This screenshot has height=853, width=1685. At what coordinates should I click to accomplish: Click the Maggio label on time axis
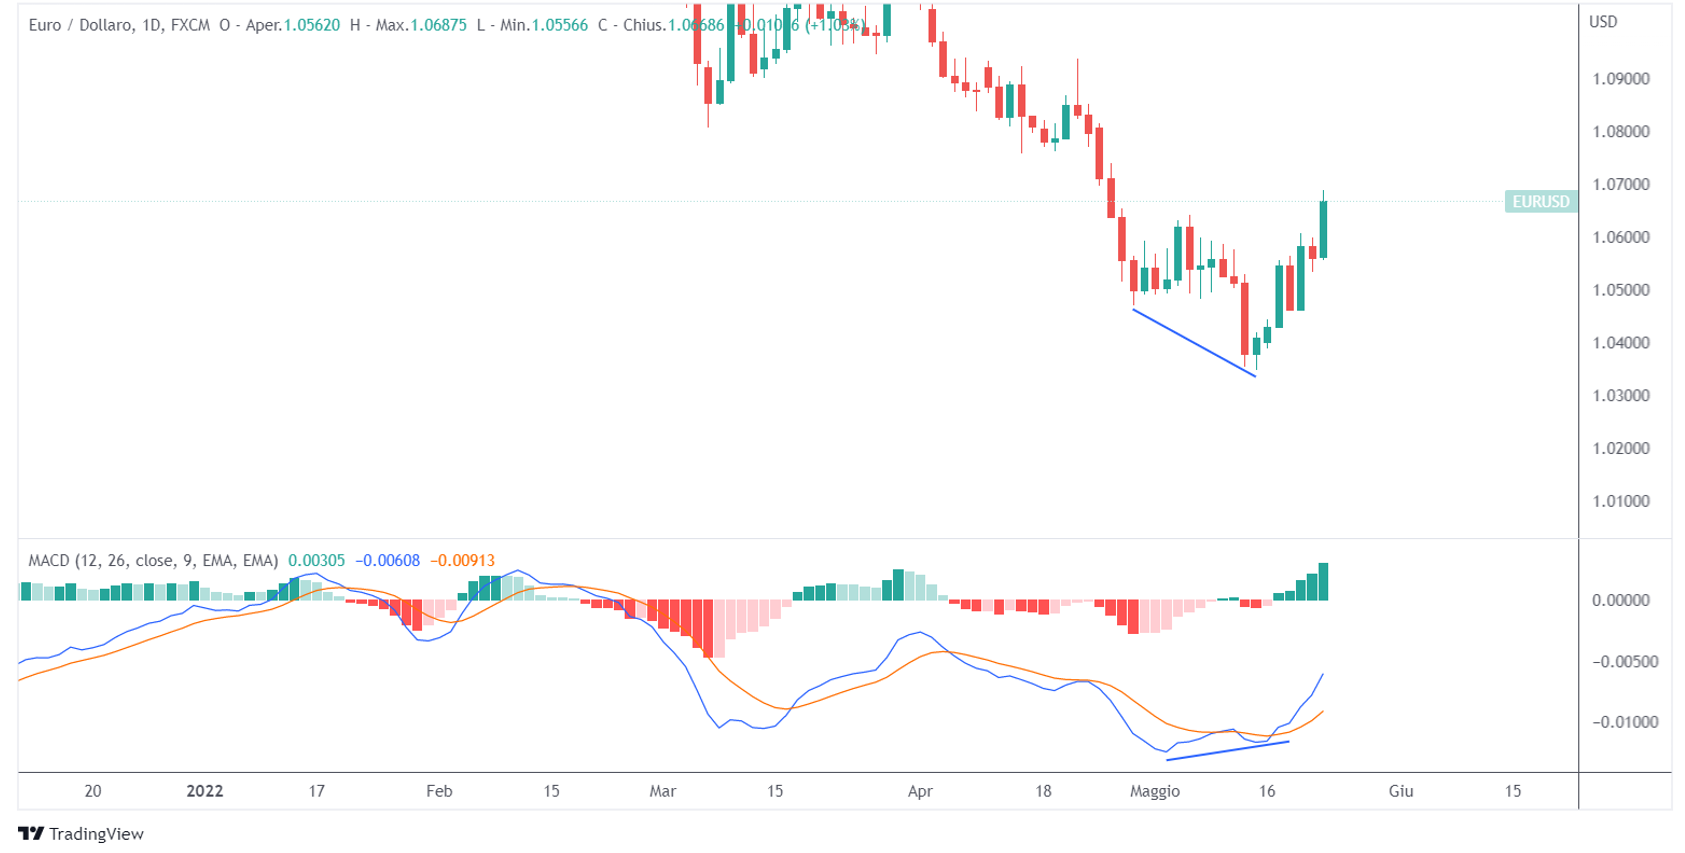1154,791
